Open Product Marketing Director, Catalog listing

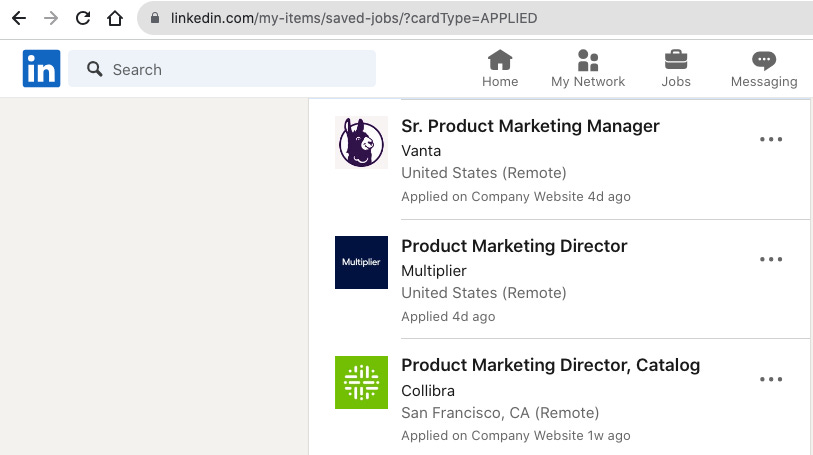point(550,366)
